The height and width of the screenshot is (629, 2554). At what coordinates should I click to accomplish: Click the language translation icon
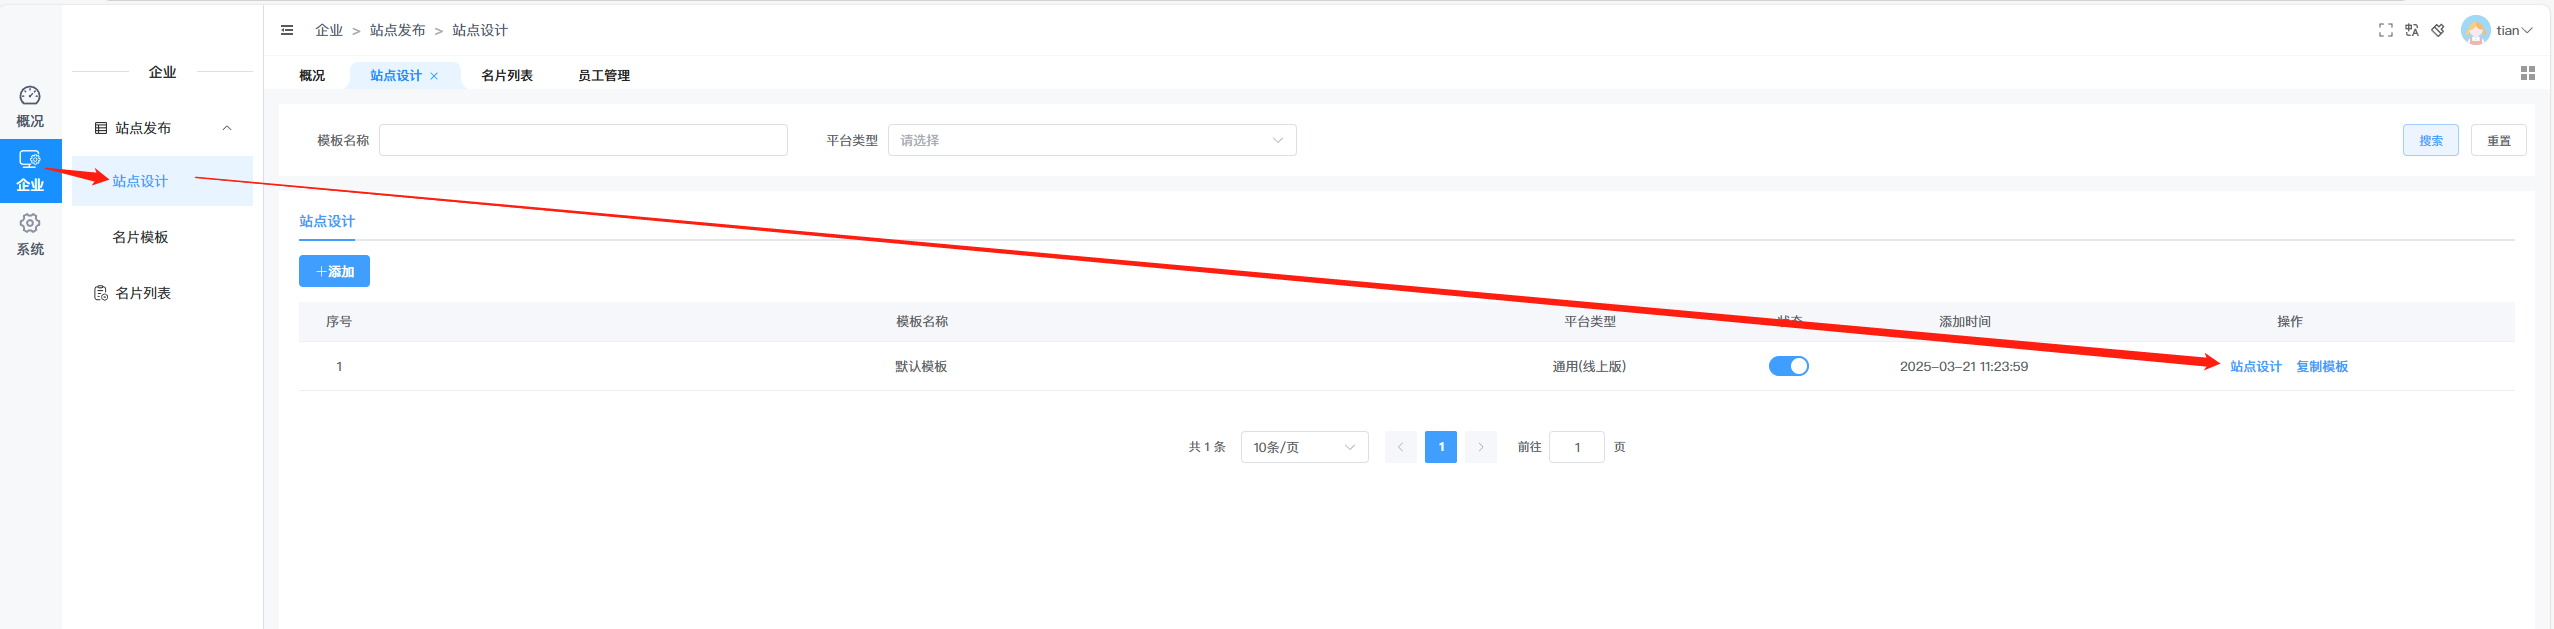coord(2412,31)
